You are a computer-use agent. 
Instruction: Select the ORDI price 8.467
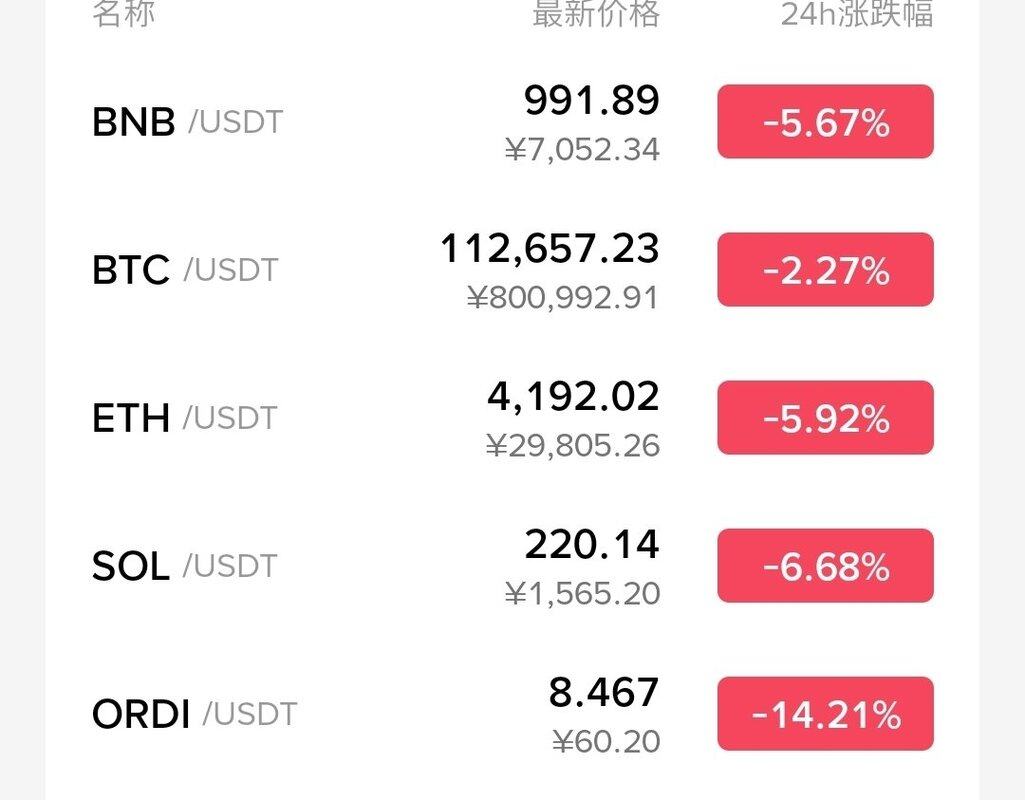pyautogui.click(x=603, y=693)
